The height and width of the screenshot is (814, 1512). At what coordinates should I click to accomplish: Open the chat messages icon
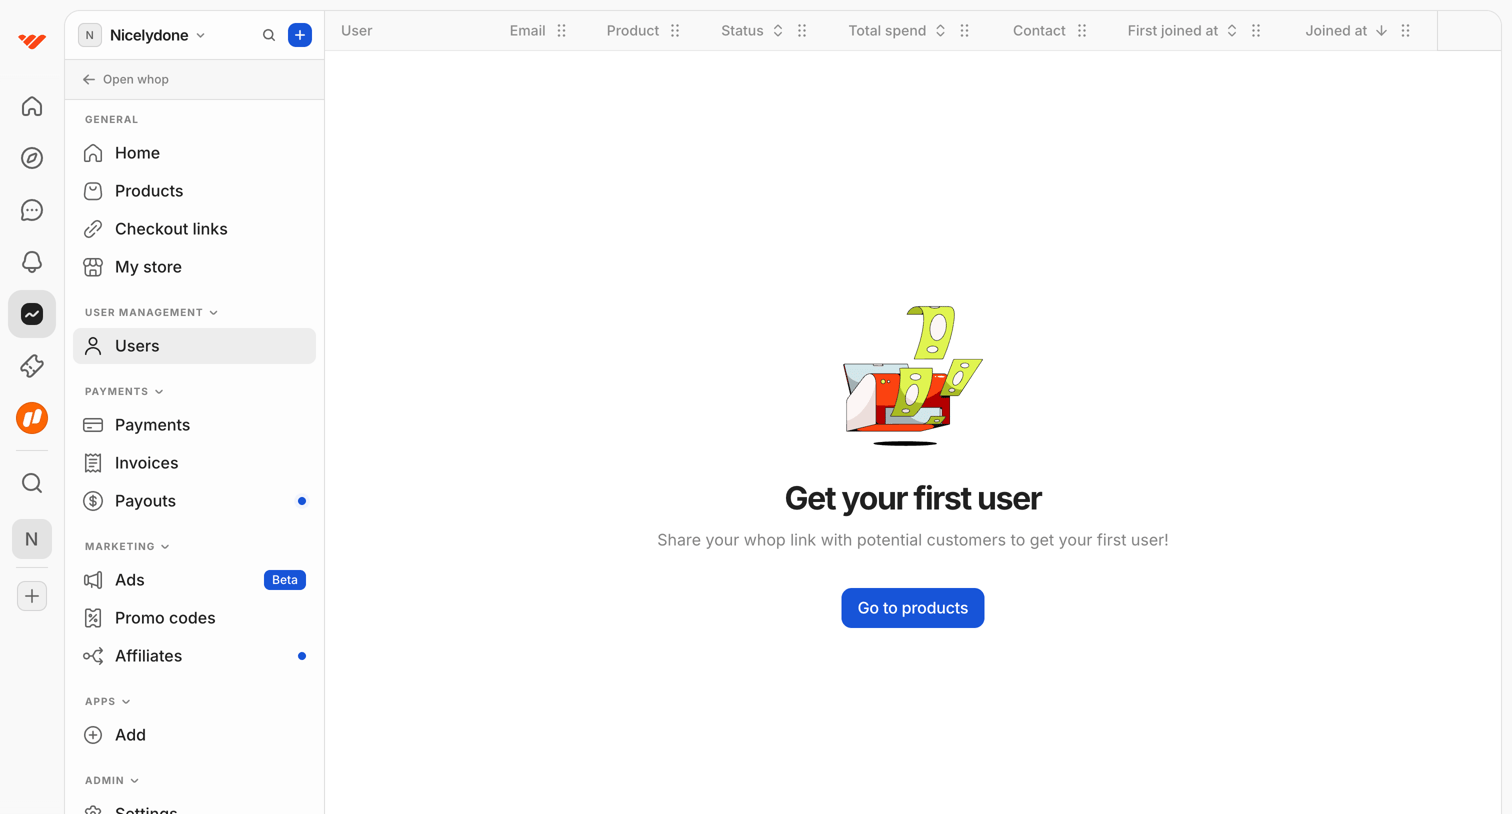pyautogui.click(x=32, y=210)
